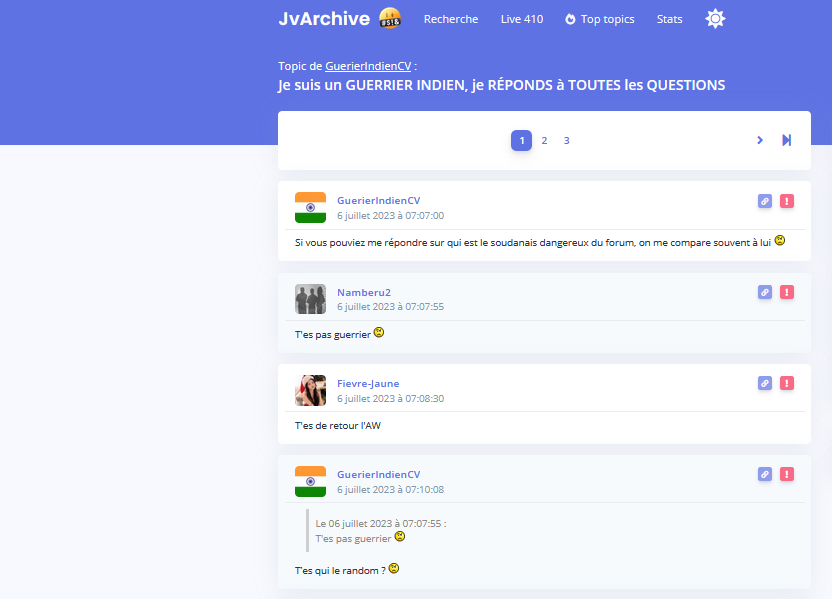Report first GuerierIndienCV post with red icon
Screen dimensions: 832x599
pos(787,201)
